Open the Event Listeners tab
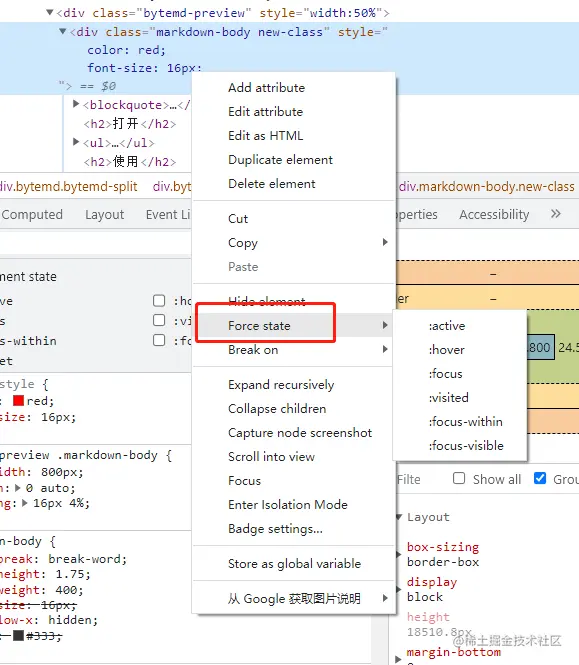 click(168, 215)
